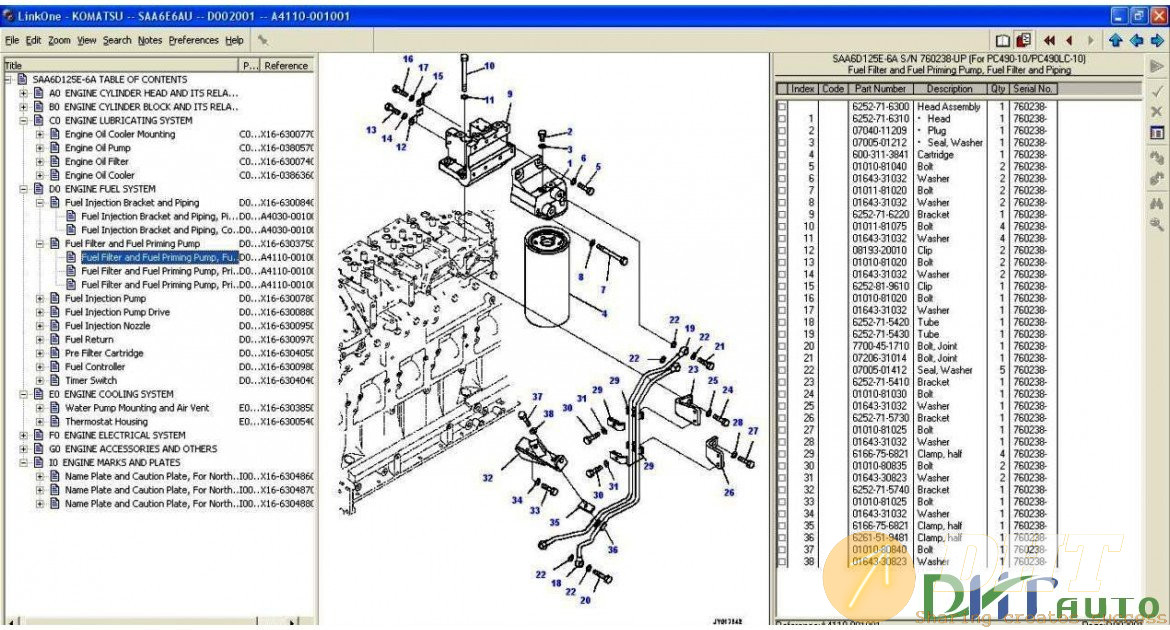This screenshot has width=1170, height=630.
Task: Click the Title column header in tree
Action: point(122,66)
